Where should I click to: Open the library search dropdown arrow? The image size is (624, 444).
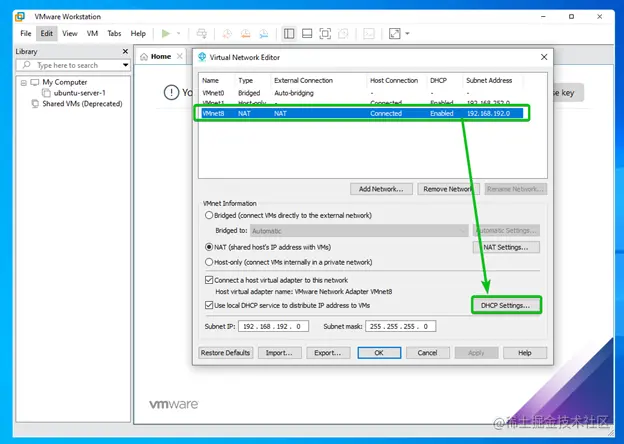coord(126,65)
